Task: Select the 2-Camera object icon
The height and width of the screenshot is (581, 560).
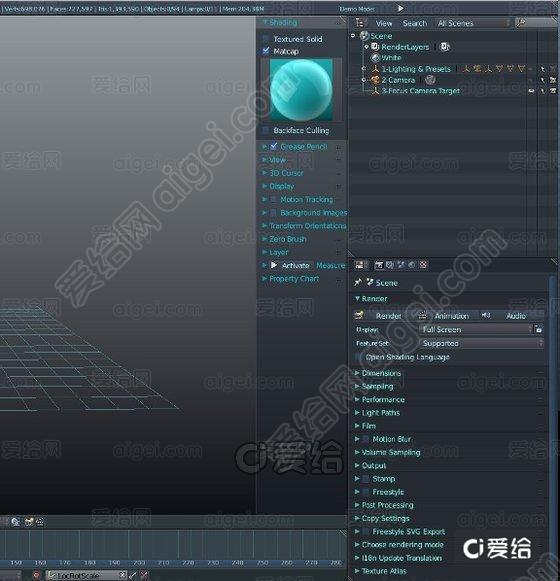Action: (375, 80)
